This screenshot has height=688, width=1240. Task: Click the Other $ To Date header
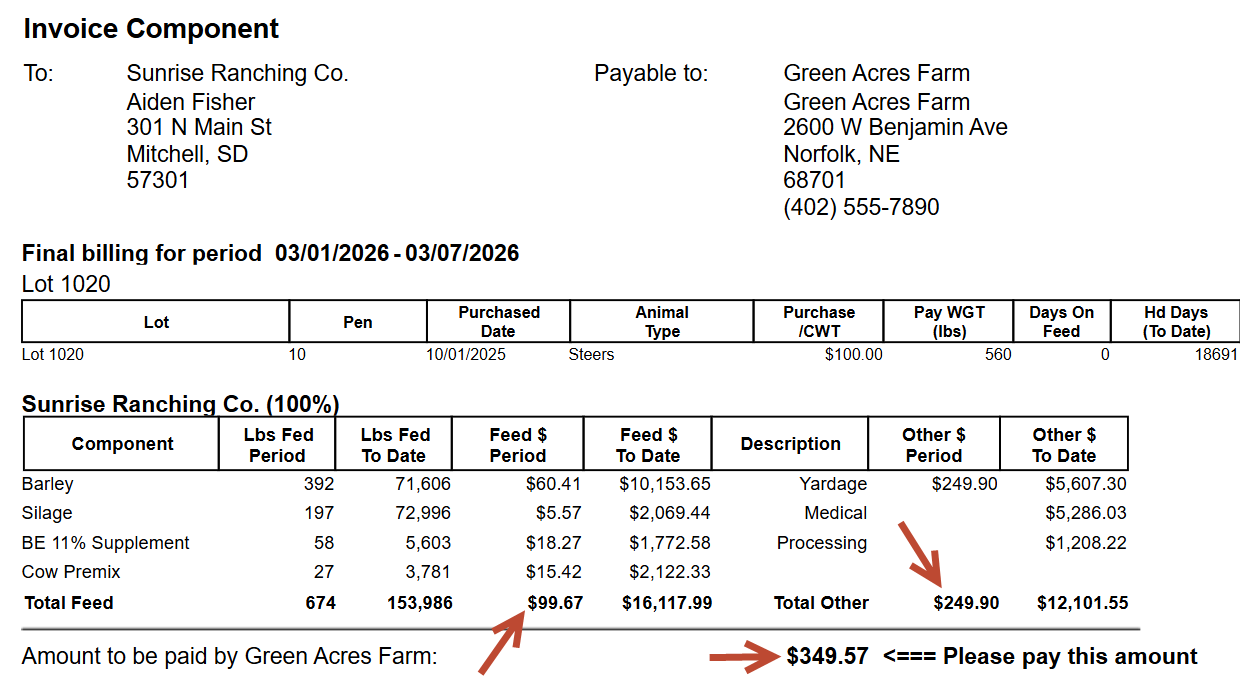(1063, 445)
